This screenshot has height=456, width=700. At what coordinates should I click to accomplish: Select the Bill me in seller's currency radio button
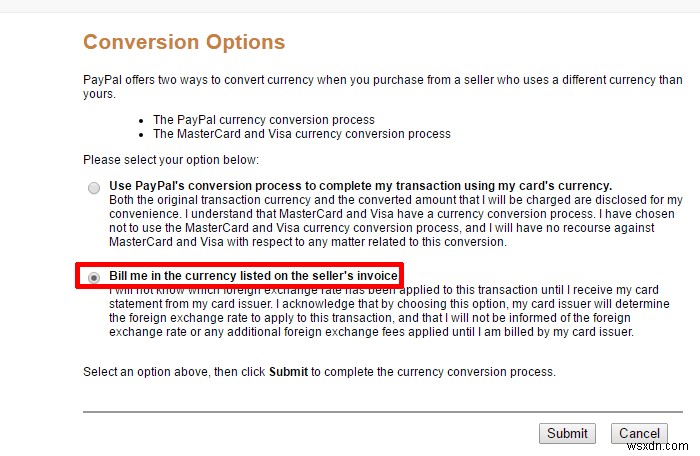[94, 277]
